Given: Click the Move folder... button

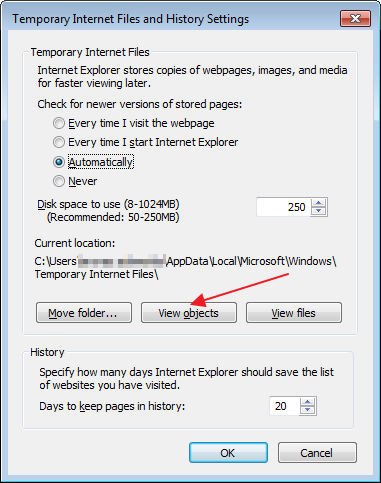Looking at the screenshot, I should point(84,313).
